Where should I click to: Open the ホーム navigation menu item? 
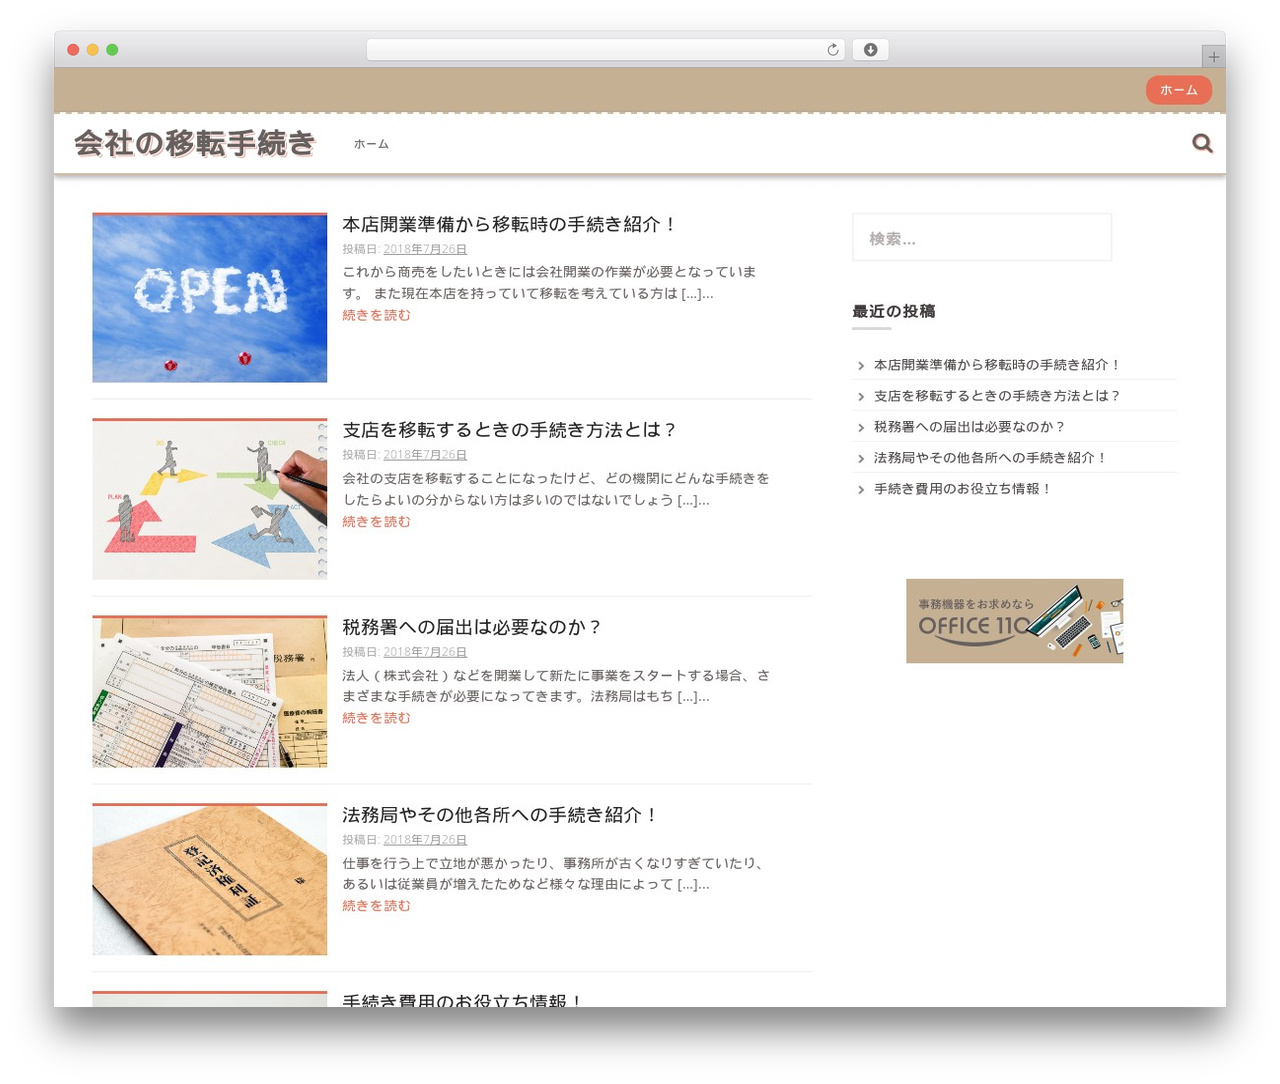(371, 144)
